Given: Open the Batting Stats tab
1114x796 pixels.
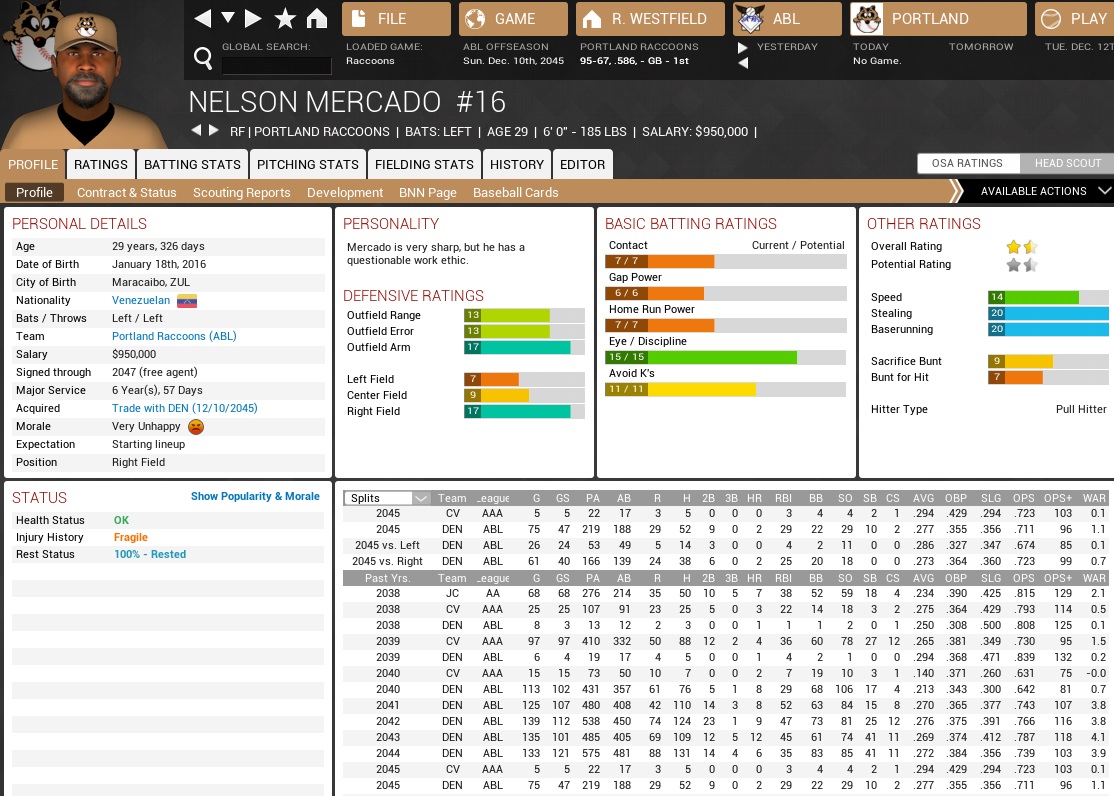Looking at the screenshot, I should (x=192, y=164).
